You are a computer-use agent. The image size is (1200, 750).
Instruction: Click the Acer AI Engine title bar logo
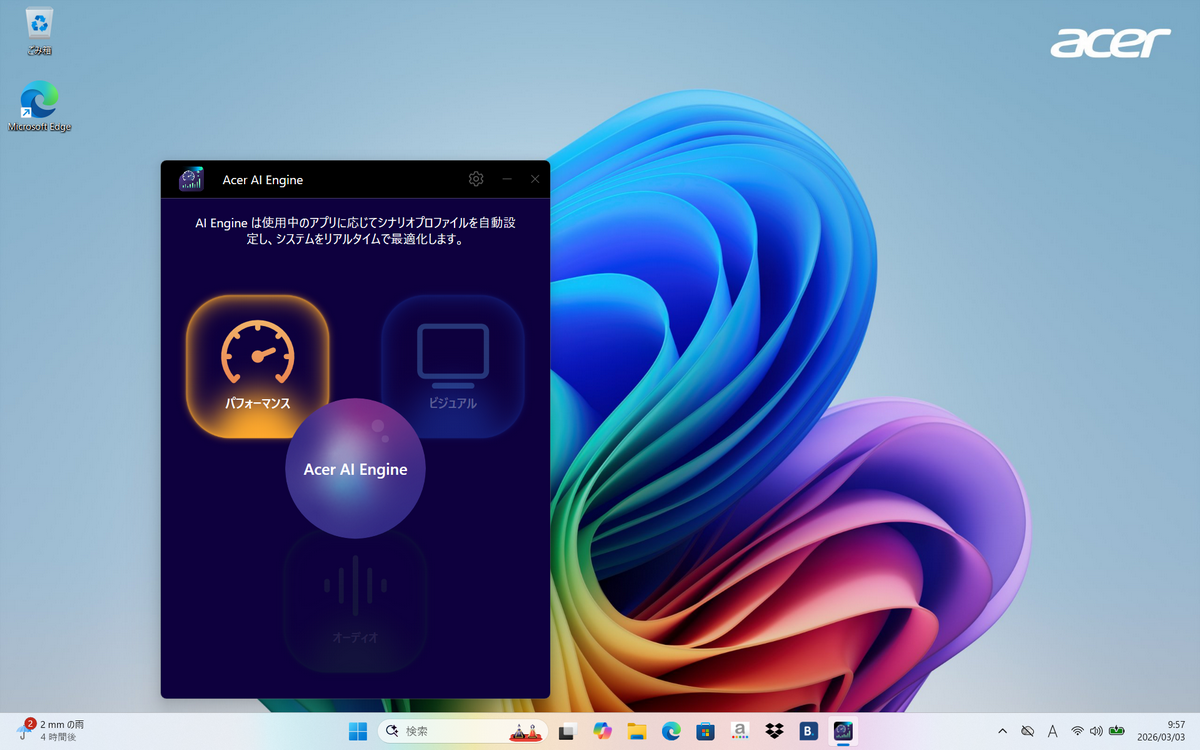[191, 179]
